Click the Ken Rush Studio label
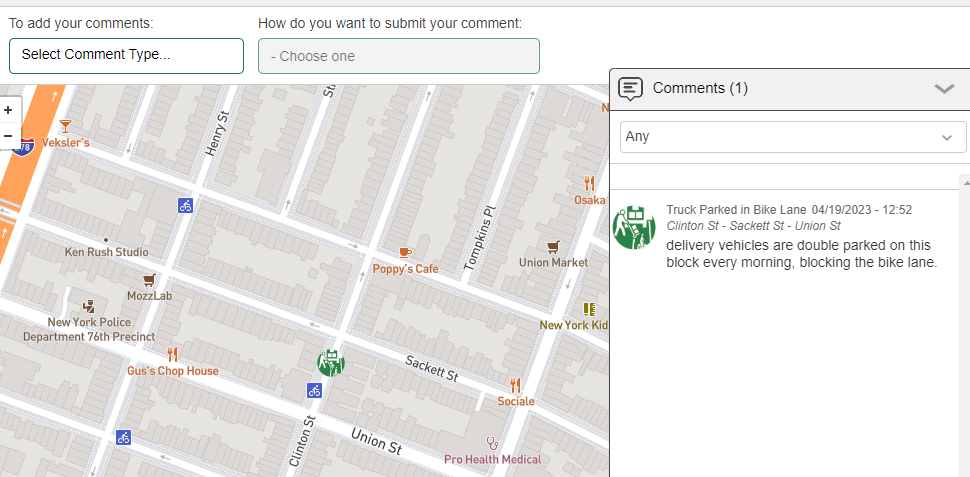The image size is (970, 477). (x=106, y=252)
